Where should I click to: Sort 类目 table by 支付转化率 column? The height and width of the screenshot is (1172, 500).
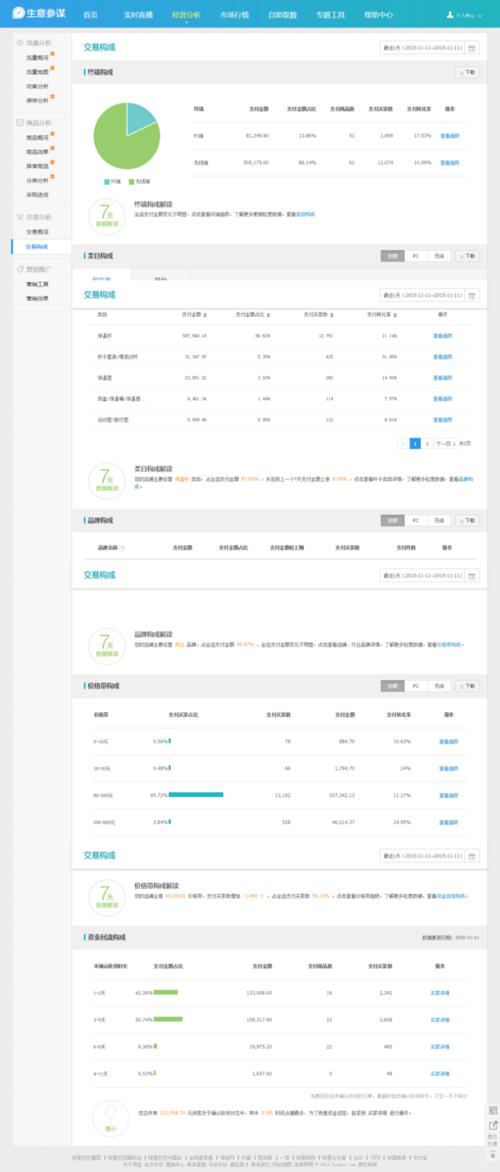coord(381,315)
